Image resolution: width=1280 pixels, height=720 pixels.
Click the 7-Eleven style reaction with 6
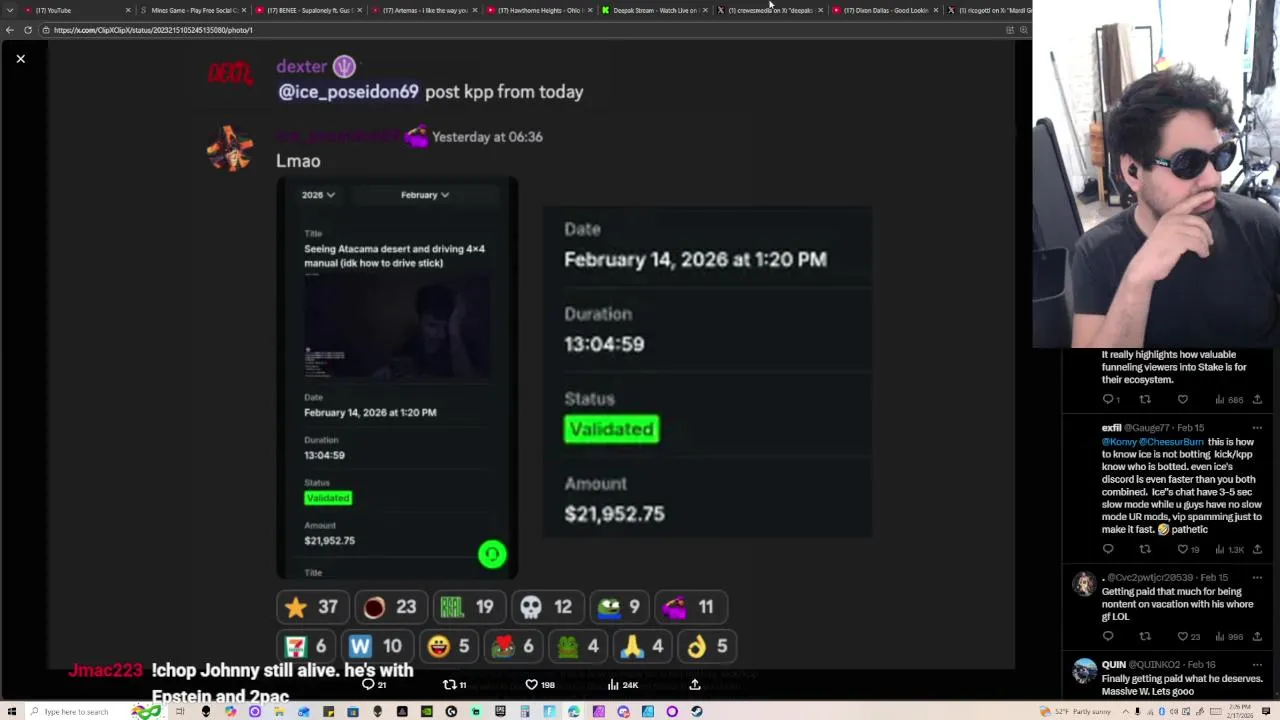pyautogui.click(x=305, y=646)
